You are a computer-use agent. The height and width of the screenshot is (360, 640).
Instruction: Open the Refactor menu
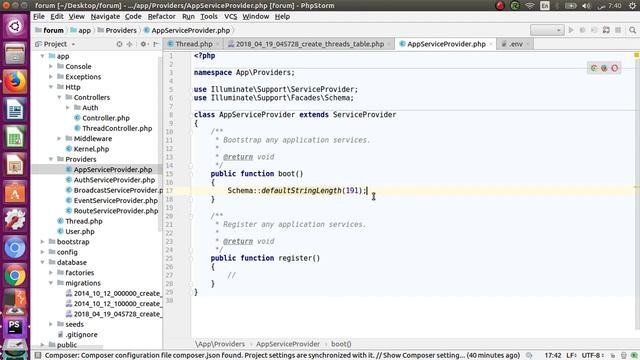[x=161, y=17]
